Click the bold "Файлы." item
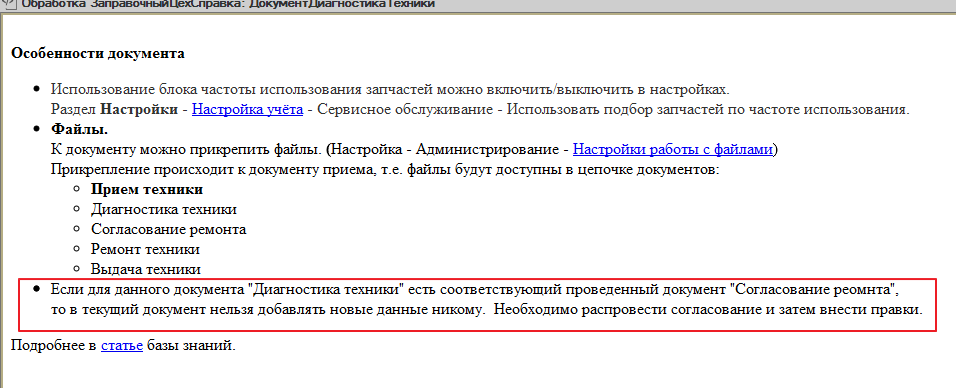Image resolution: width=956 pixels, height=388 pixels. click(79, 129)
